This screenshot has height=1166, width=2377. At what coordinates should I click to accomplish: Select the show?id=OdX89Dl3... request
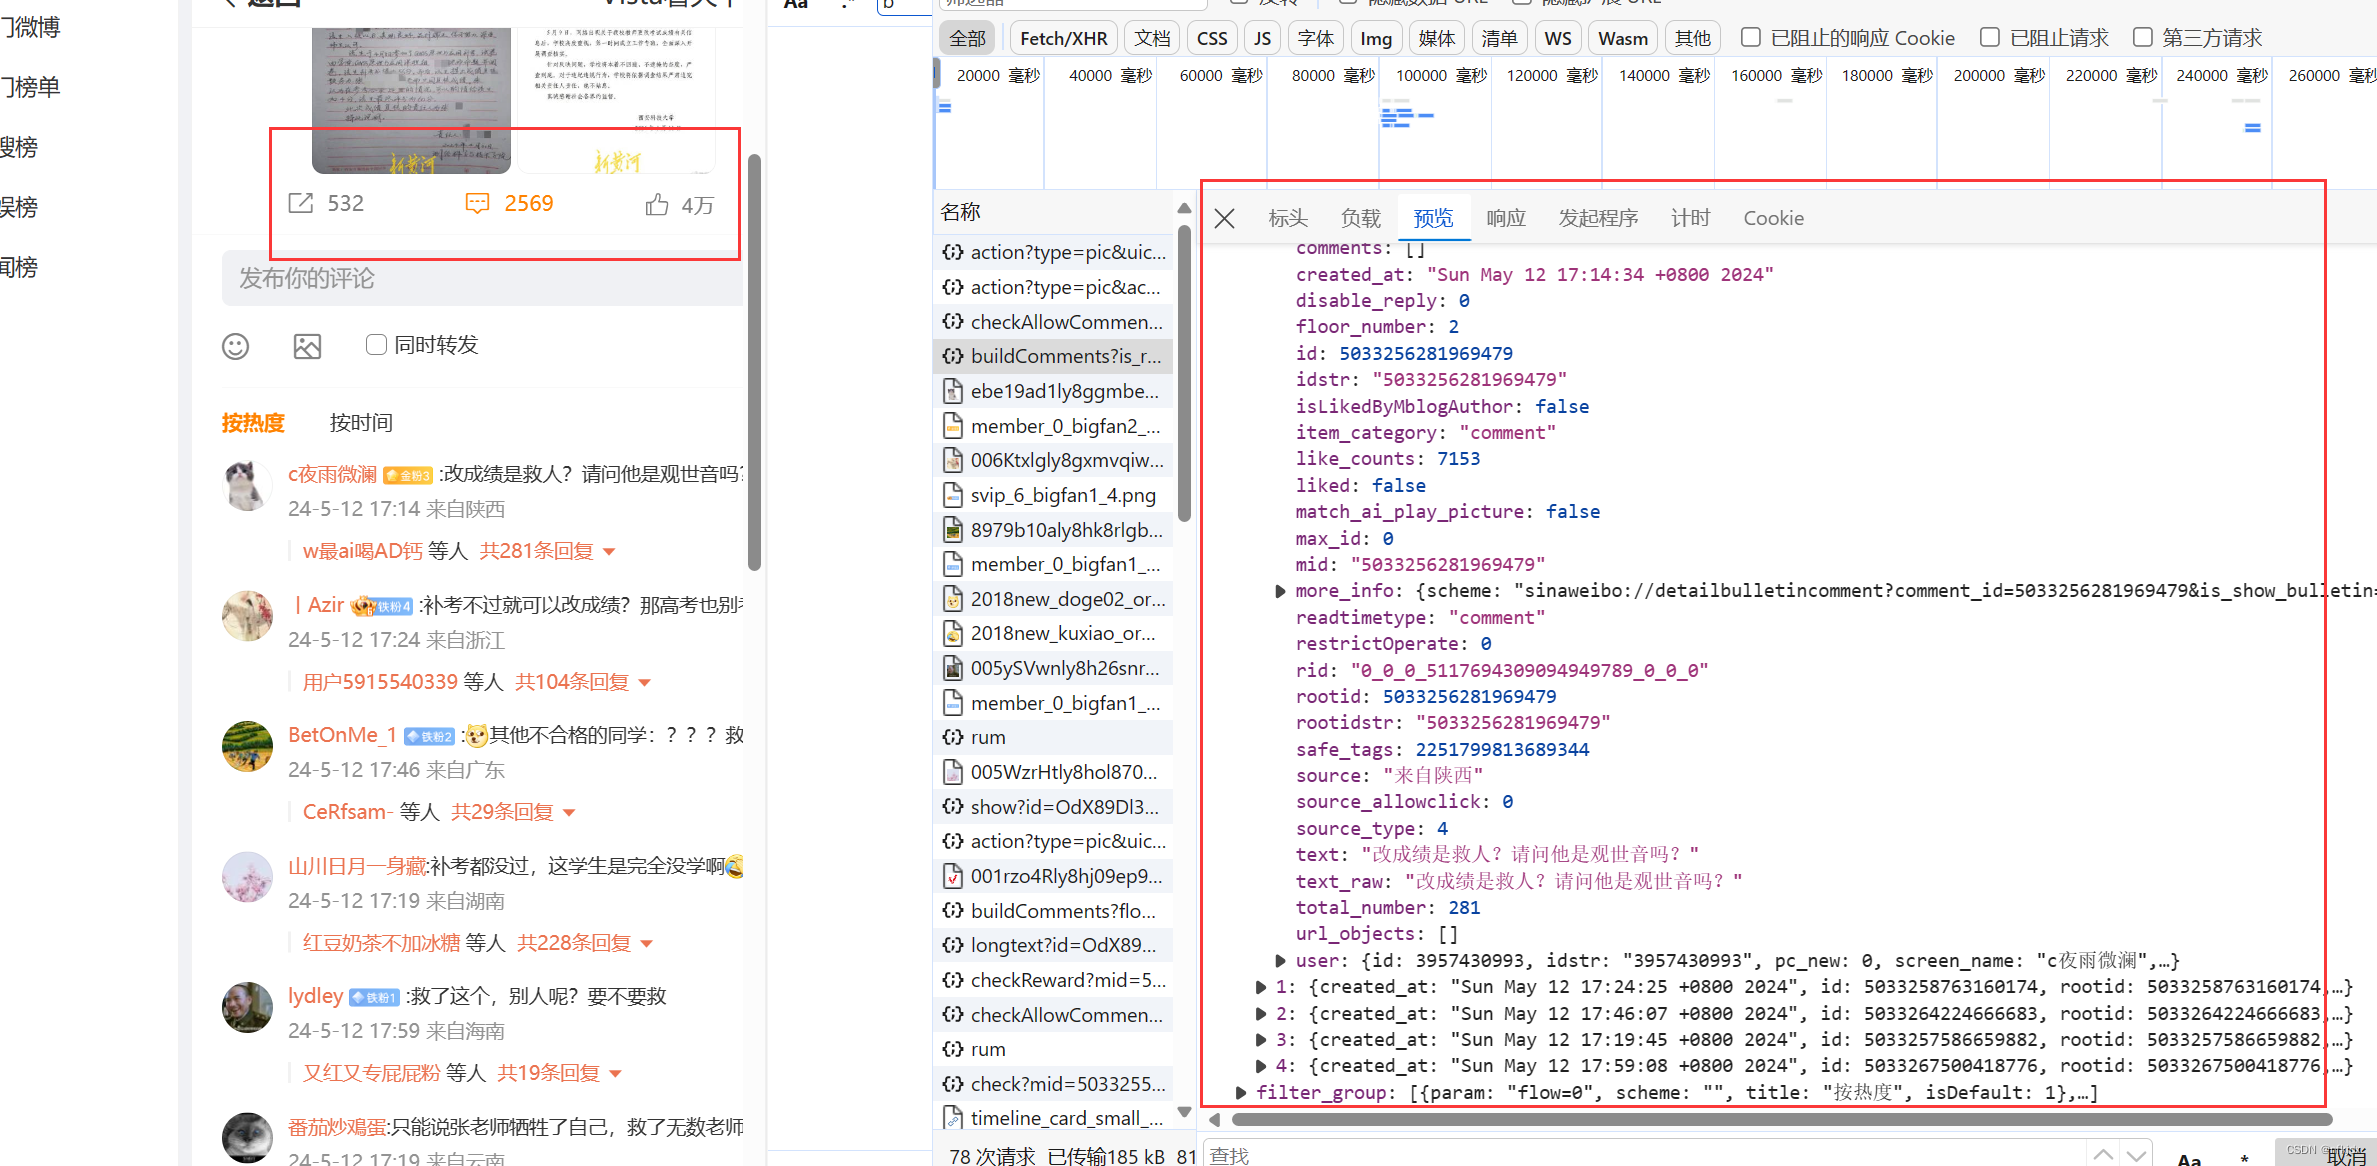[1053, 806]
